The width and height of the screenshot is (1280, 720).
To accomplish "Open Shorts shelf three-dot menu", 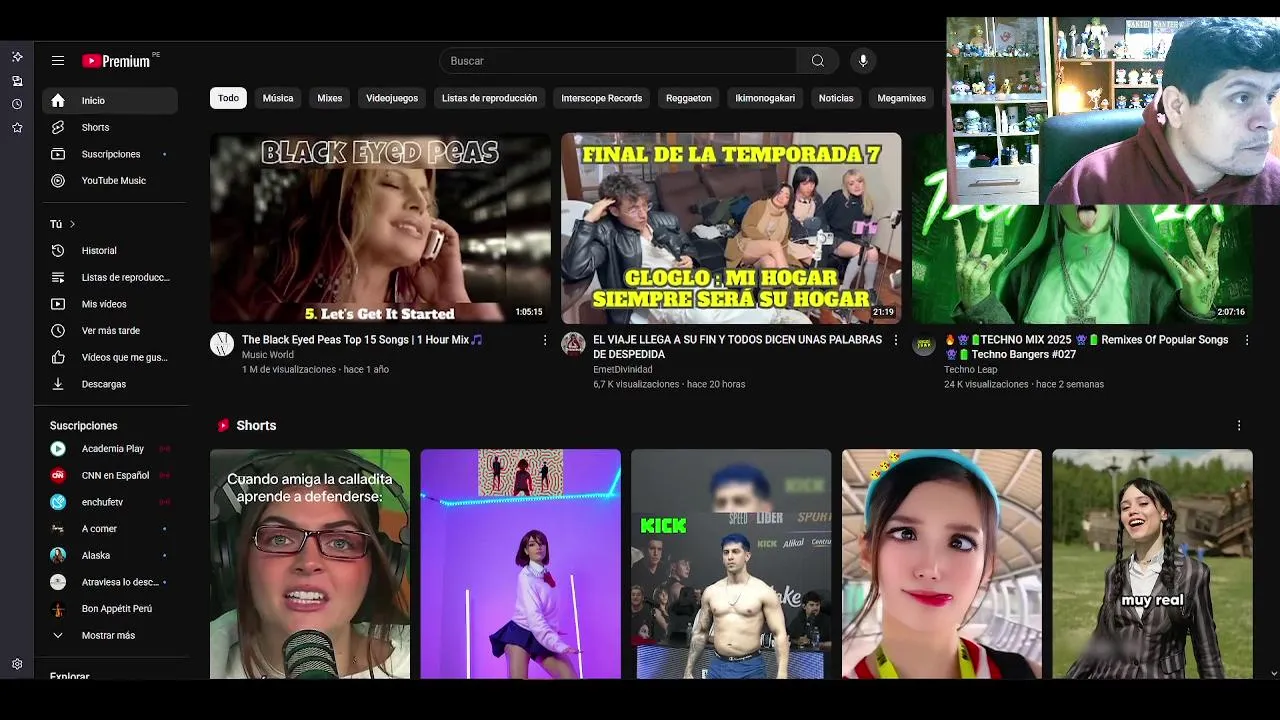I will 1239,426.
